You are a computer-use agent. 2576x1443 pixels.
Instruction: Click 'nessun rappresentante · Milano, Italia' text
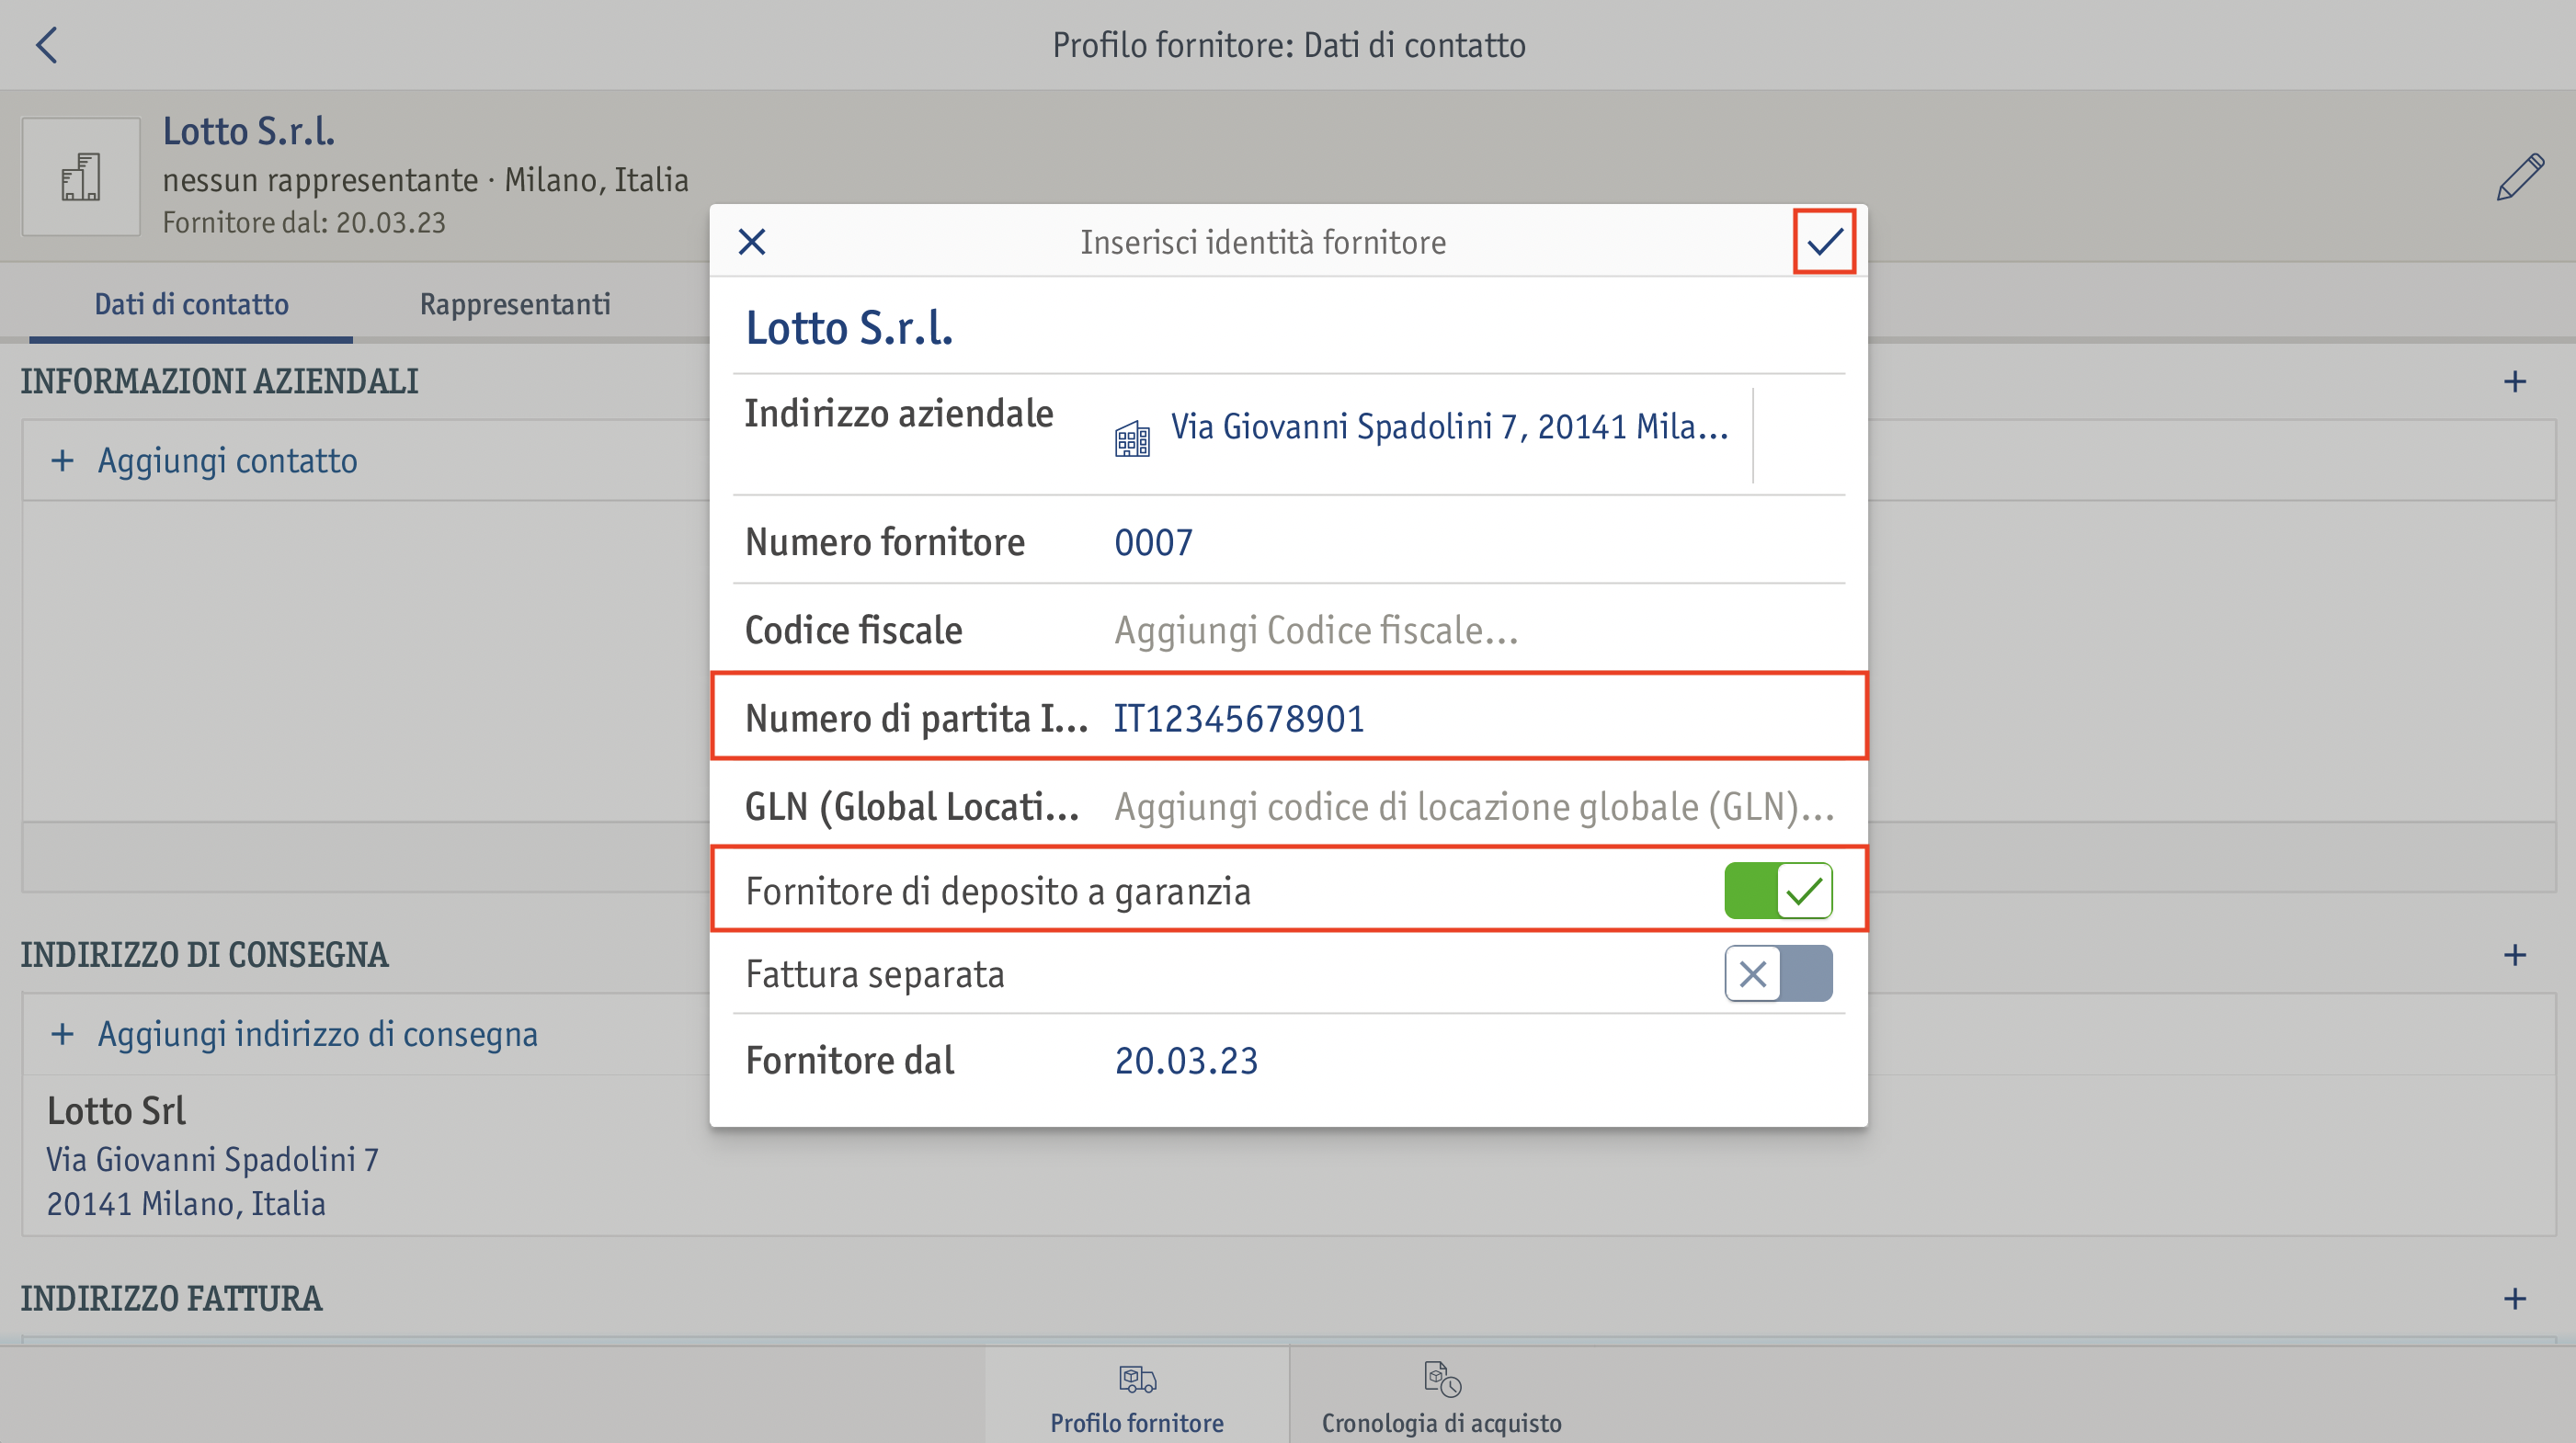click(x=425, y=180)
